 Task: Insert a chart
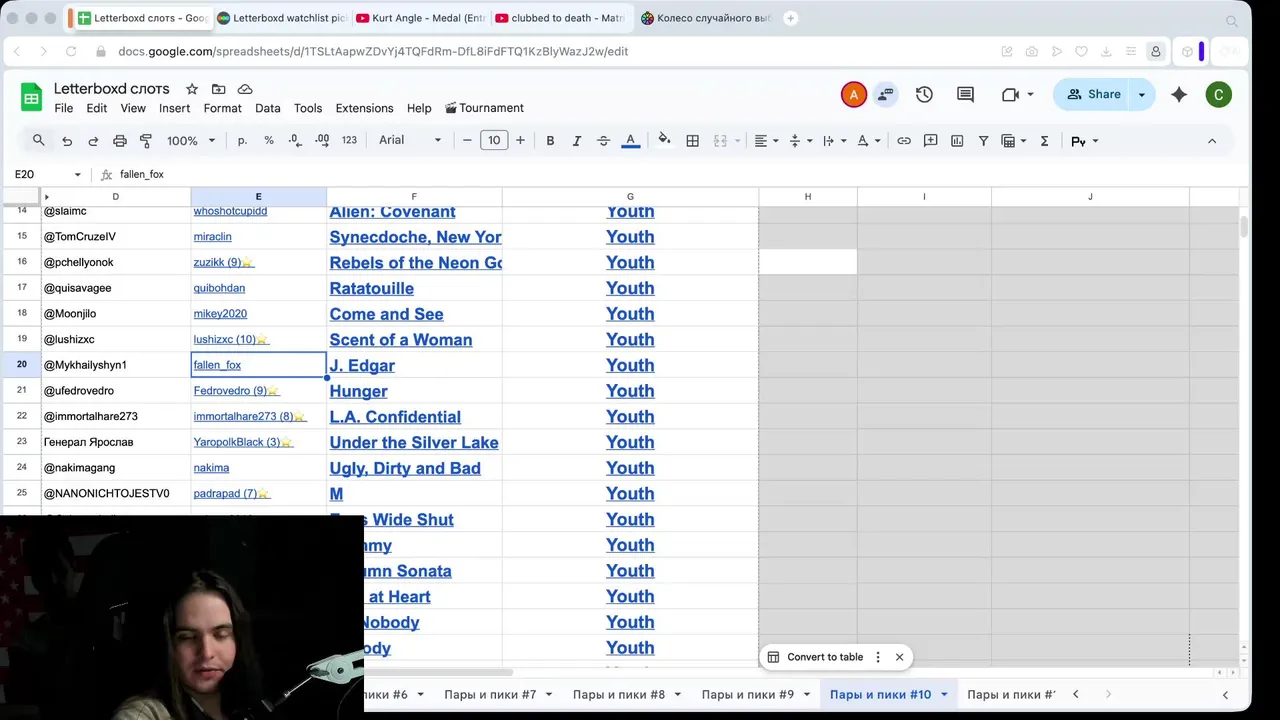point(957,141)
